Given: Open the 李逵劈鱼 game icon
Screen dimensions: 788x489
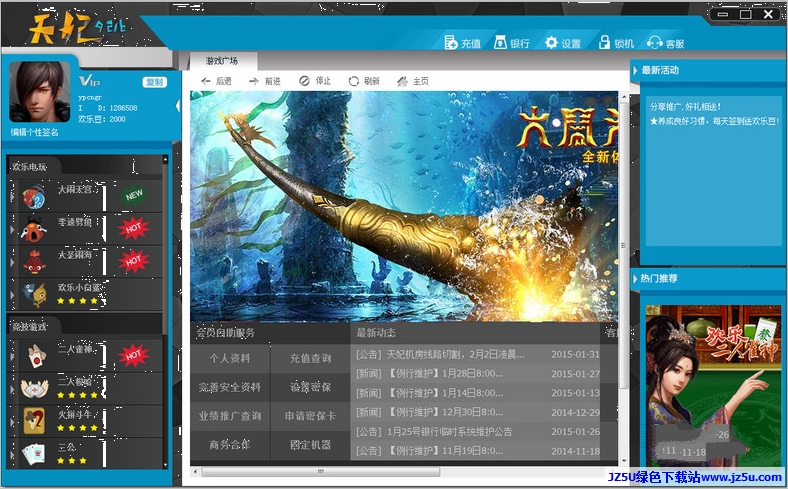Looking at the screenshot, I should [34, 229].
